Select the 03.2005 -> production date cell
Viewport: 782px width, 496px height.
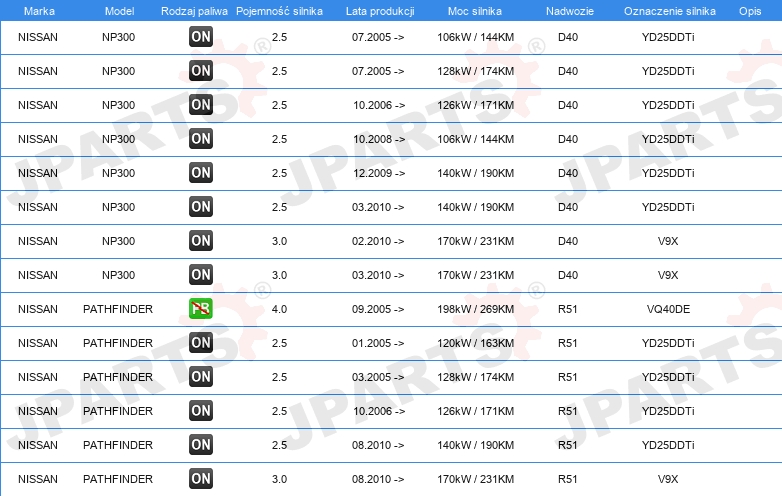tap(378, 377)
